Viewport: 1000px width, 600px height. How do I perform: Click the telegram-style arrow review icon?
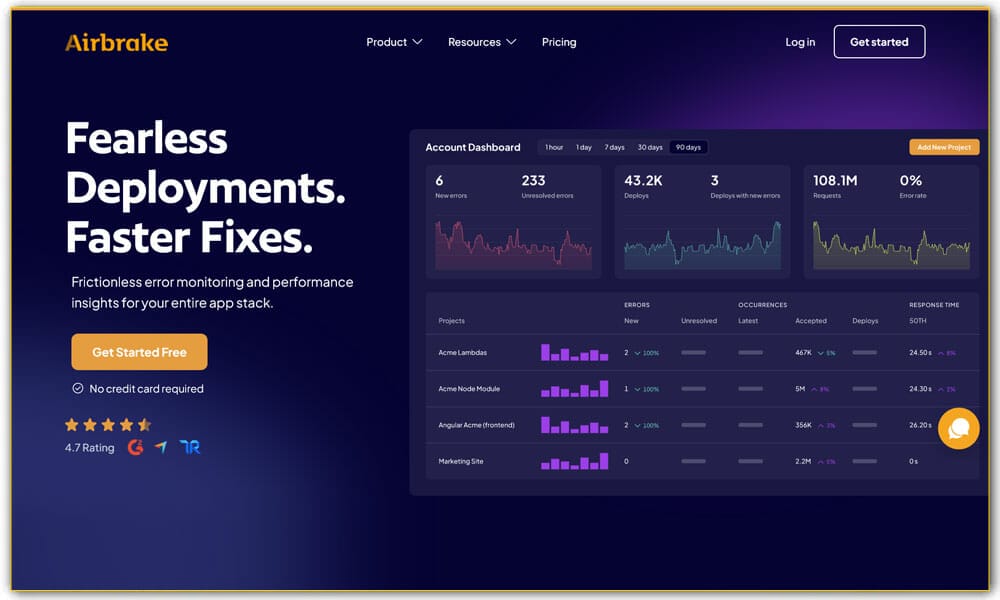(x=159, y=448)
